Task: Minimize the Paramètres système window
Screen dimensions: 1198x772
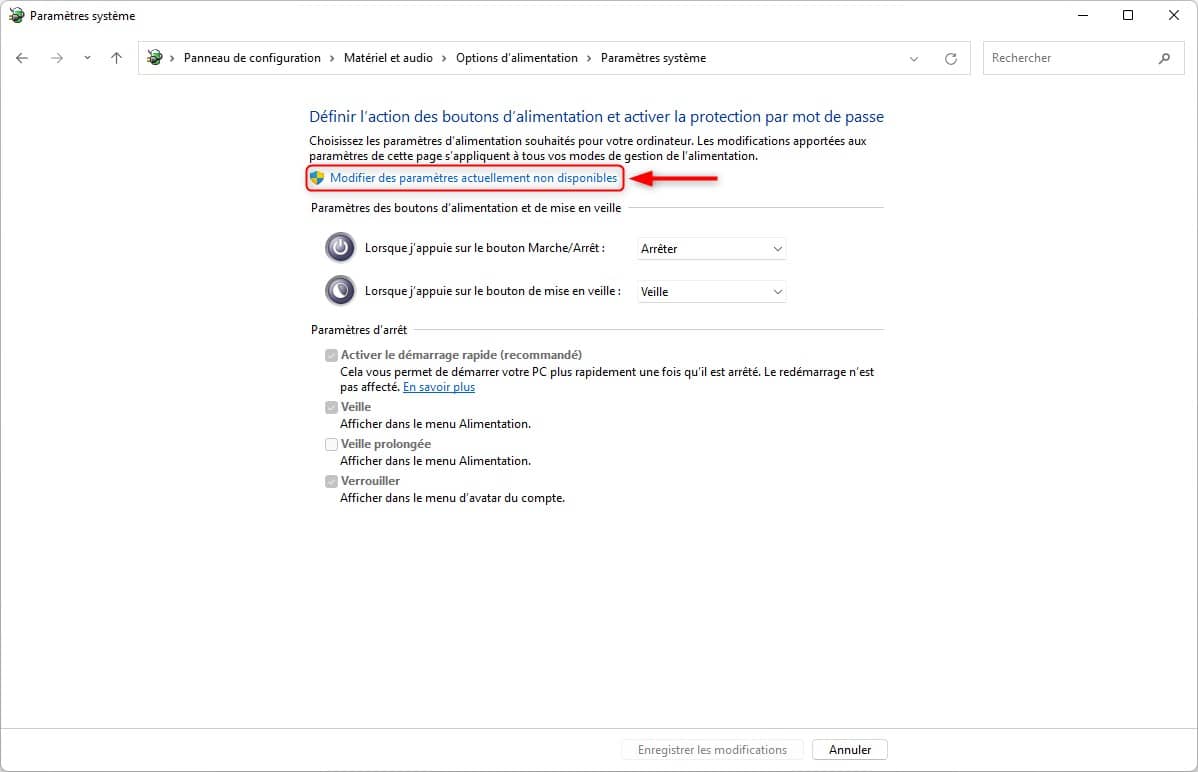Action: [1083, 15]
